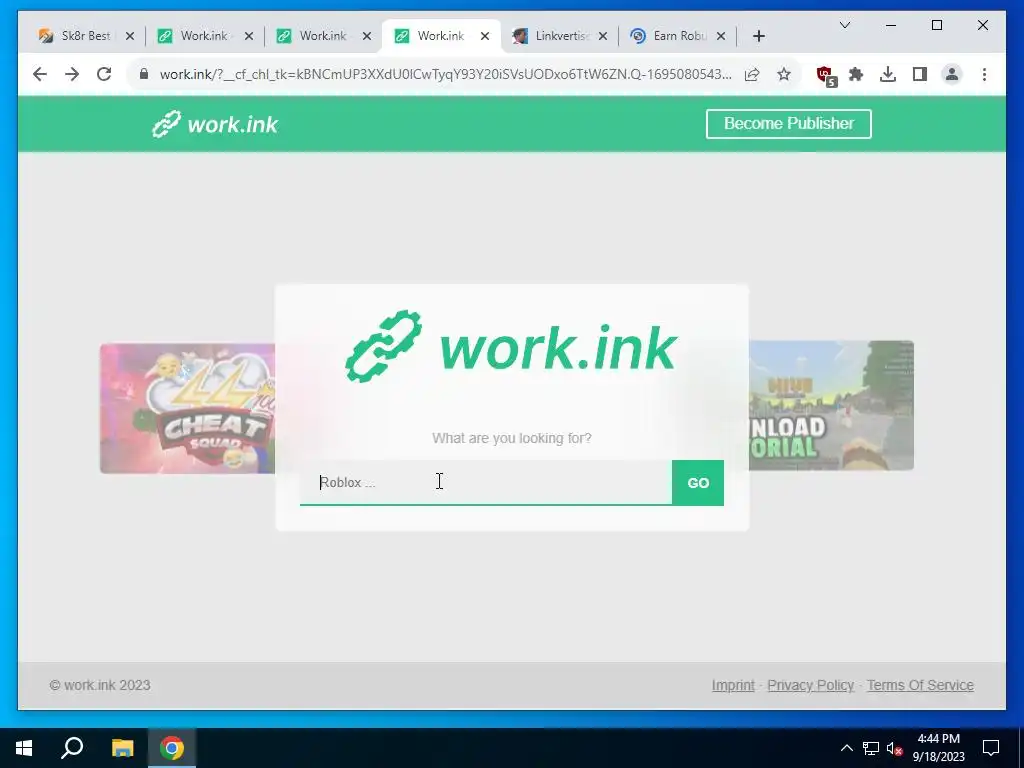Image resolution: width=1024 pixels, height=768 pixels.
Task: Open the Terms Of Service link
Action: [x=920, y=685]
